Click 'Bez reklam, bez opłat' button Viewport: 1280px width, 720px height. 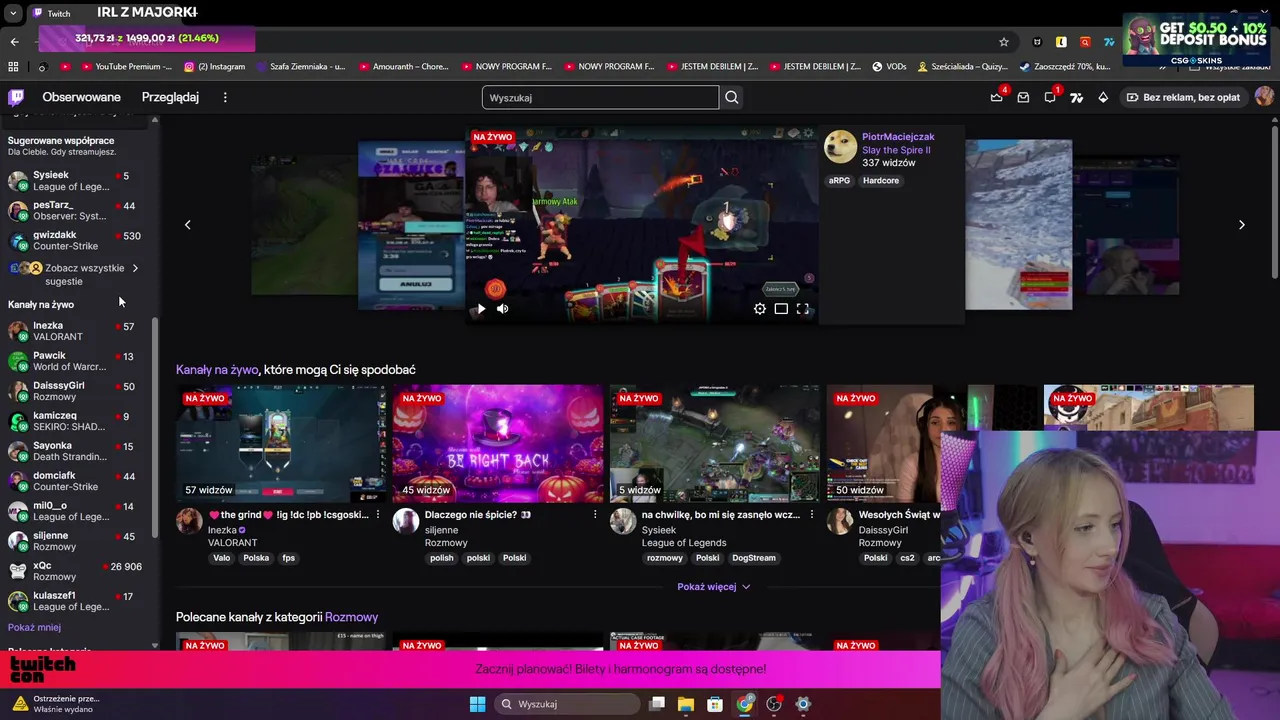(1183, 97)
